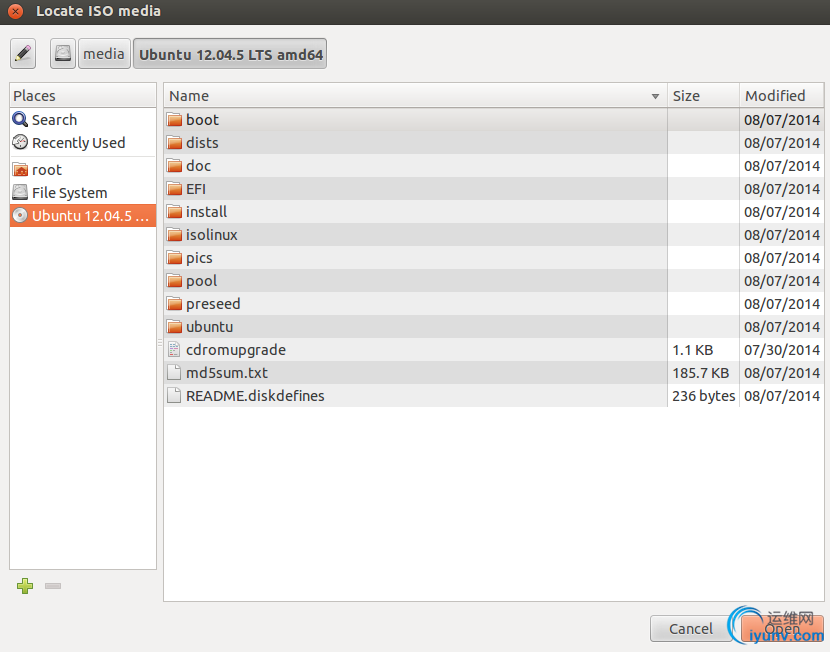The image size is (830, 652).
Task: Click the md5sum.txt file icon
Action: pos(174,373)
